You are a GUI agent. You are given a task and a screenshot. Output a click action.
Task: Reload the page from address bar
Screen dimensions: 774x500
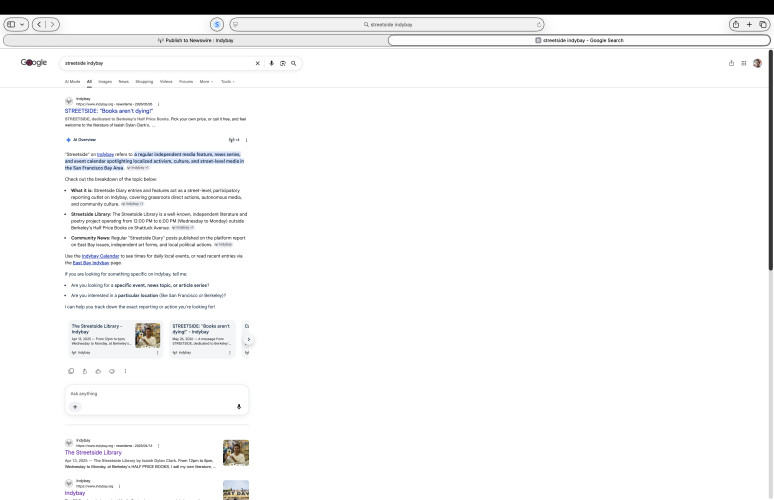point(539,24)
